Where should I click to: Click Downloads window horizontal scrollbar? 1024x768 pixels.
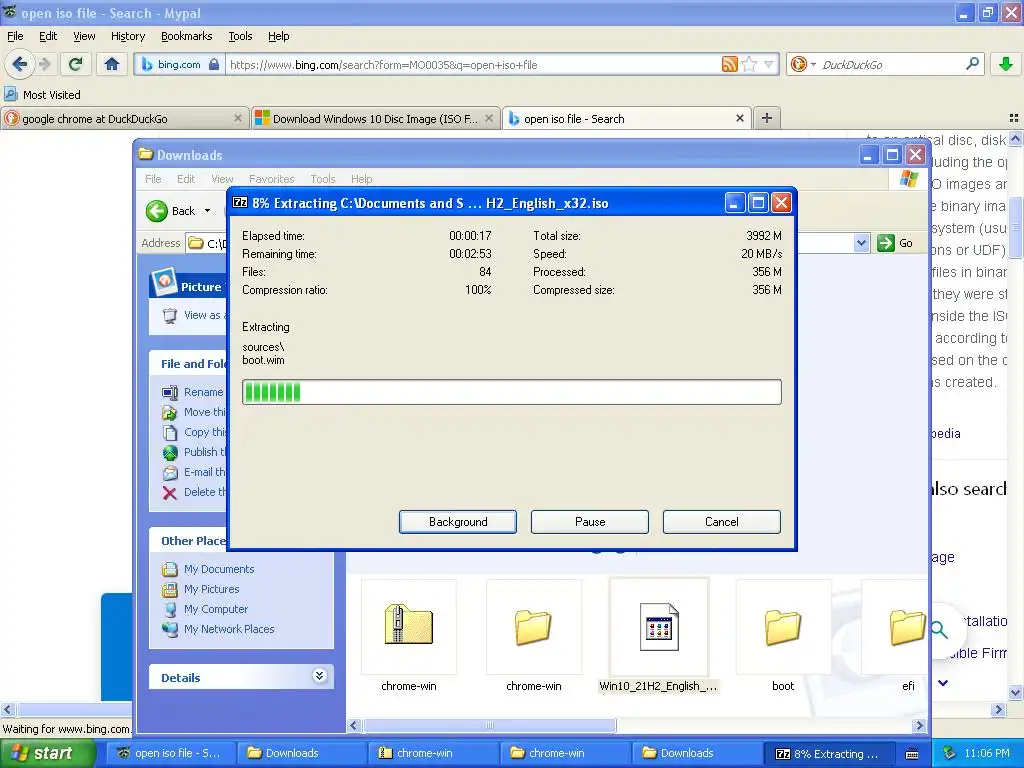pos(489,725)
